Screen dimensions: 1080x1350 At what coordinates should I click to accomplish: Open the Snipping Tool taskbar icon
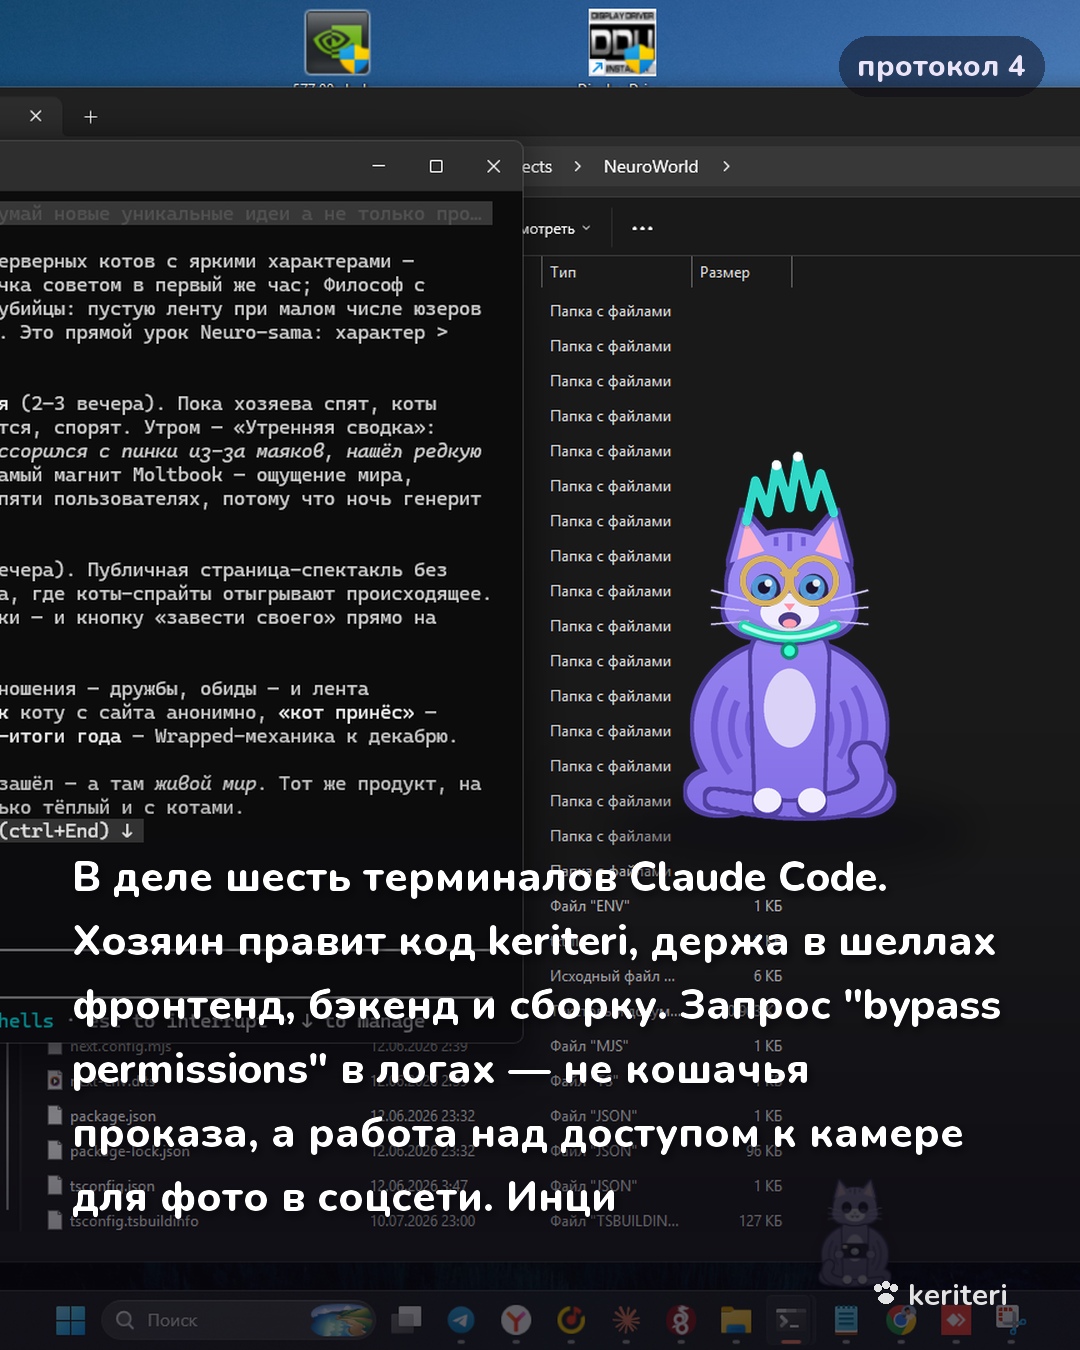click(x=1011, y=1320)
